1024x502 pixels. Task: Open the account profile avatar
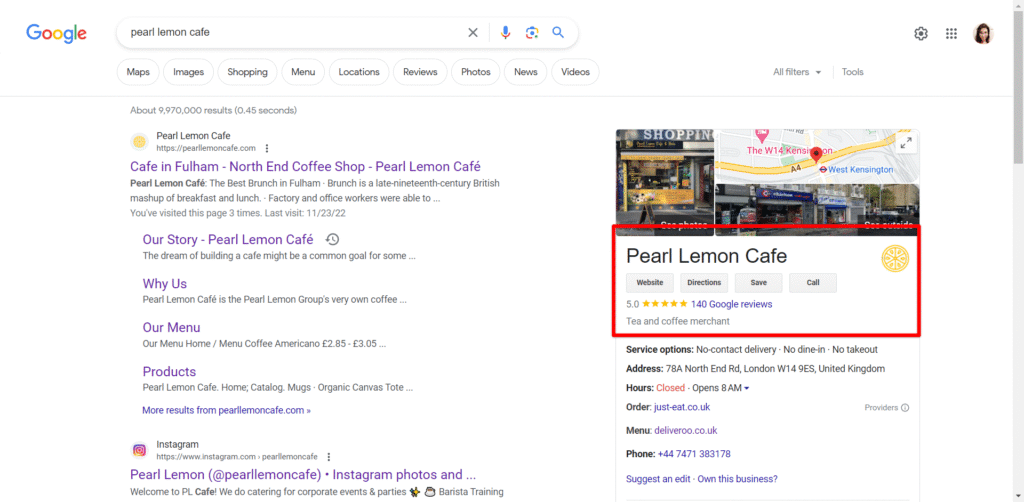point(983,34)
